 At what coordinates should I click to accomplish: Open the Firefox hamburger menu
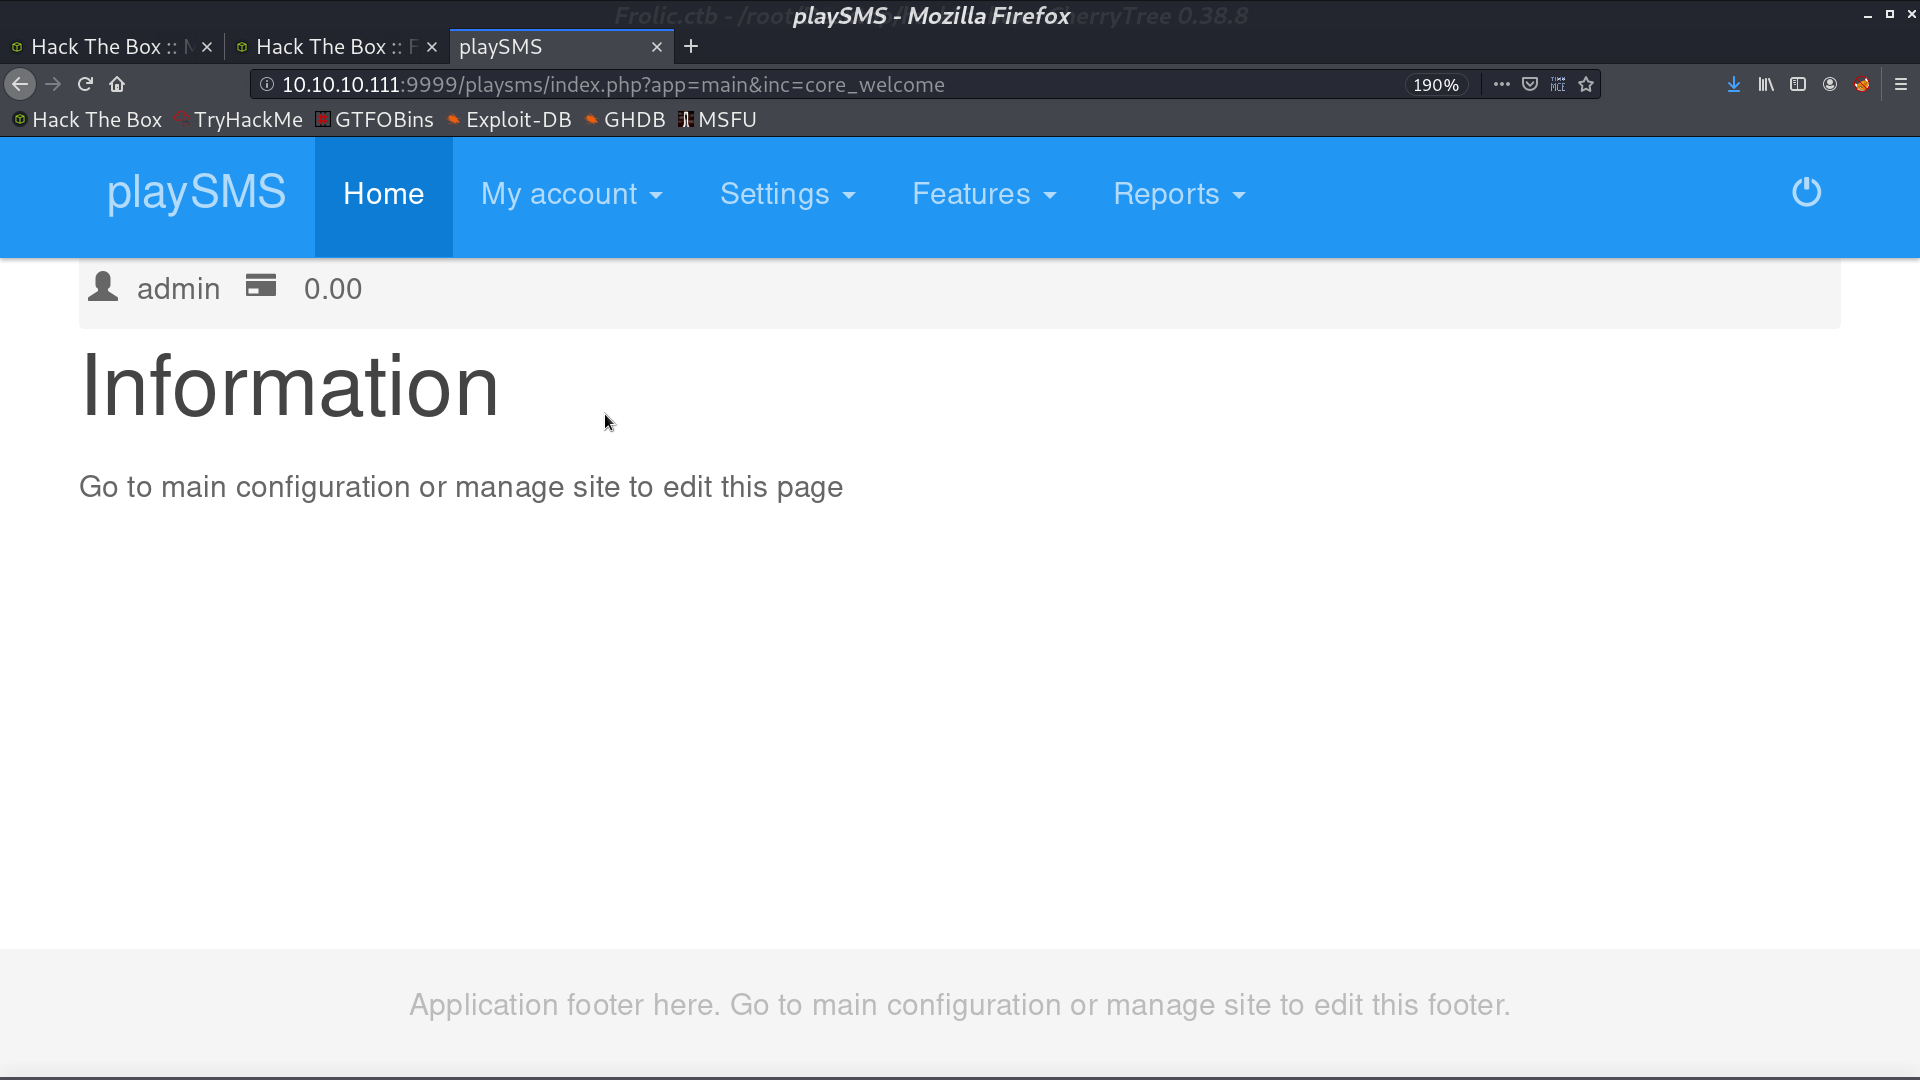click(1901, 85)
